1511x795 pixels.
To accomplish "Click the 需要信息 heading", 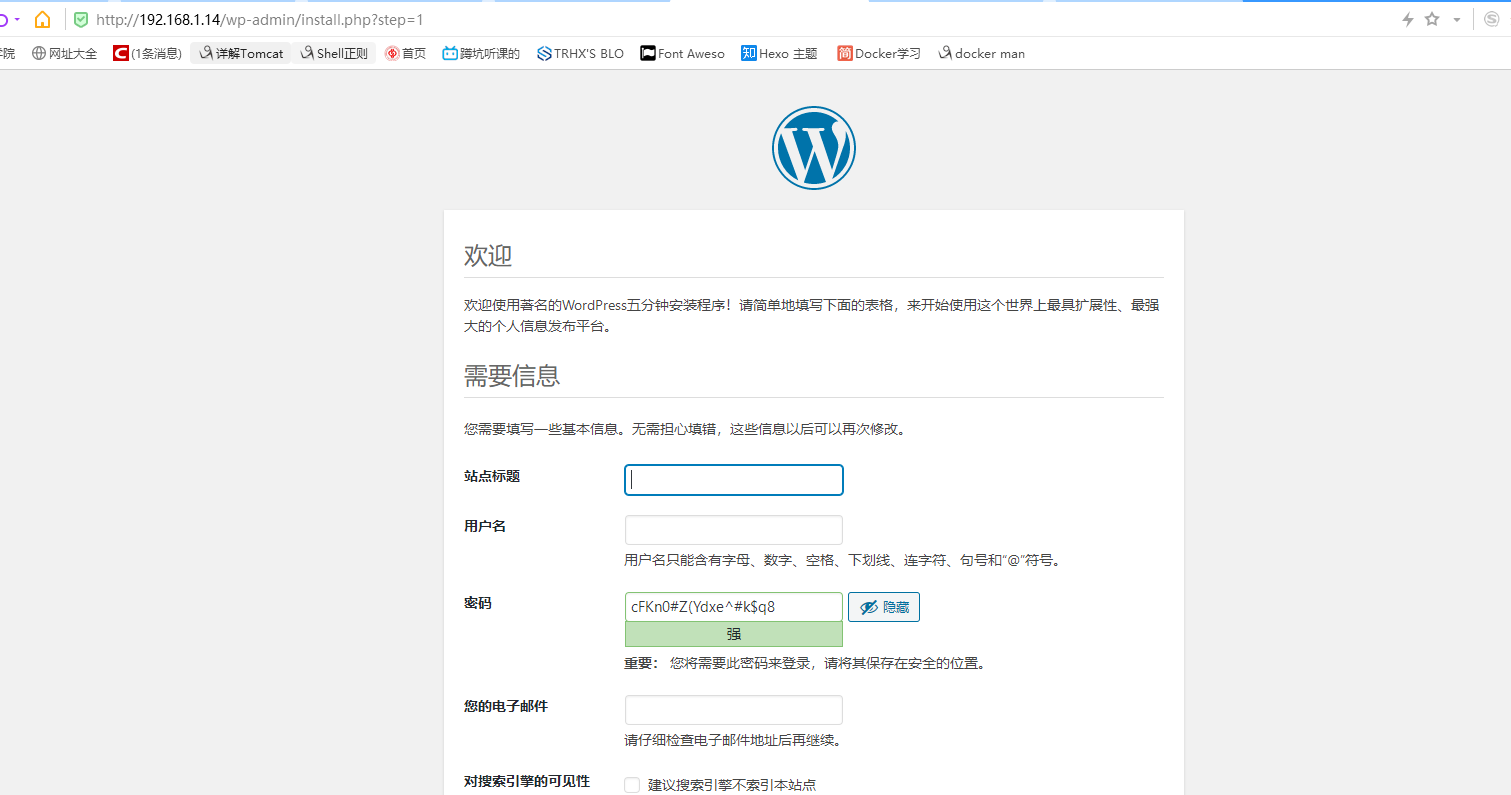I will pyautogui.click(x=512, y=375).
